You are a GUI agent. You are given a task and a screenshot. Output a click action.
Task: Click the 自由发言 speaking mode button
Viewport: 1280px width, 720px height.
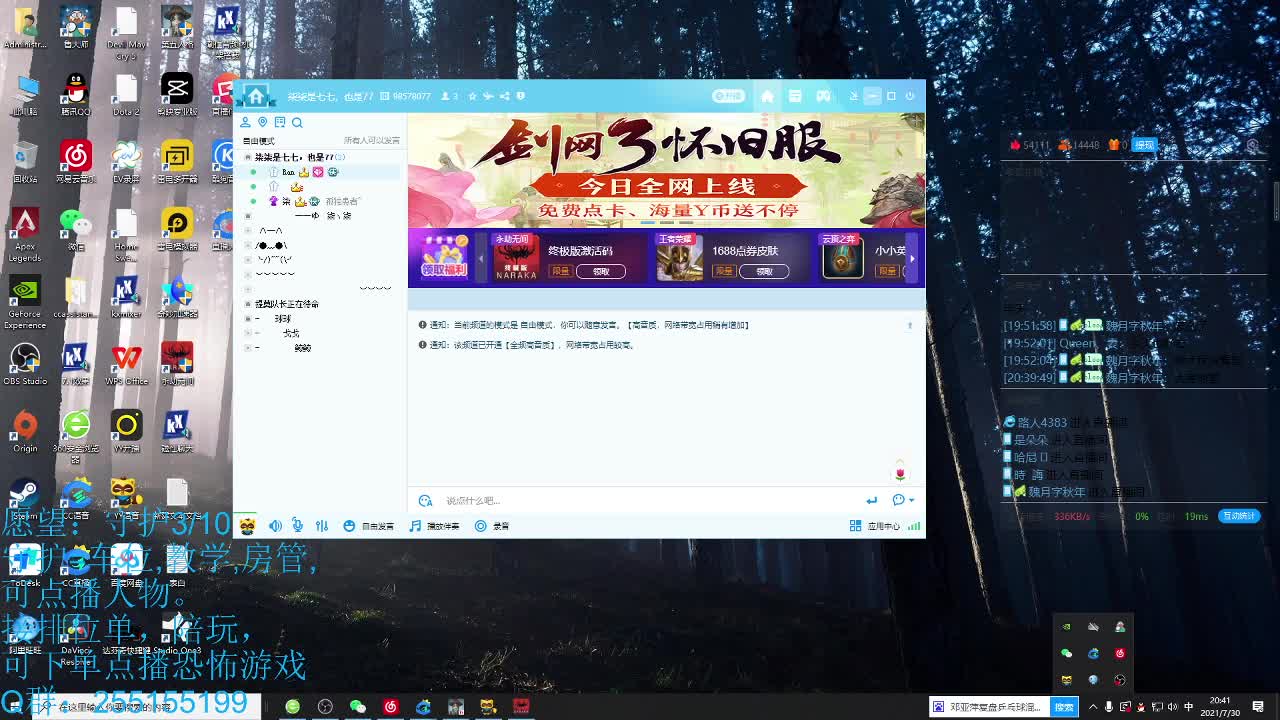point(368,526)
